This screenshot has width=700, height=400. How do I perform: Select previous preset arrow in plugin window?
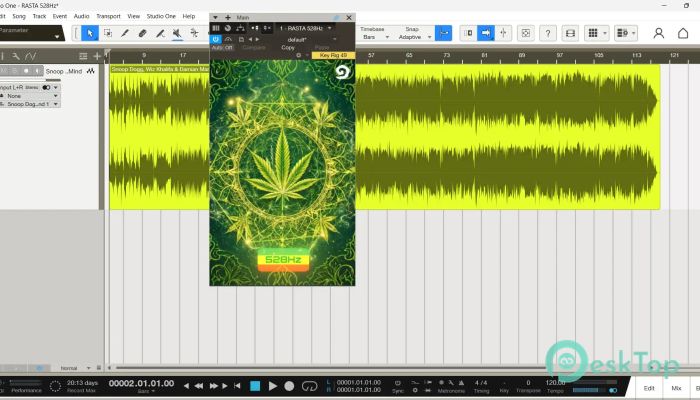(x=250, y=39)
